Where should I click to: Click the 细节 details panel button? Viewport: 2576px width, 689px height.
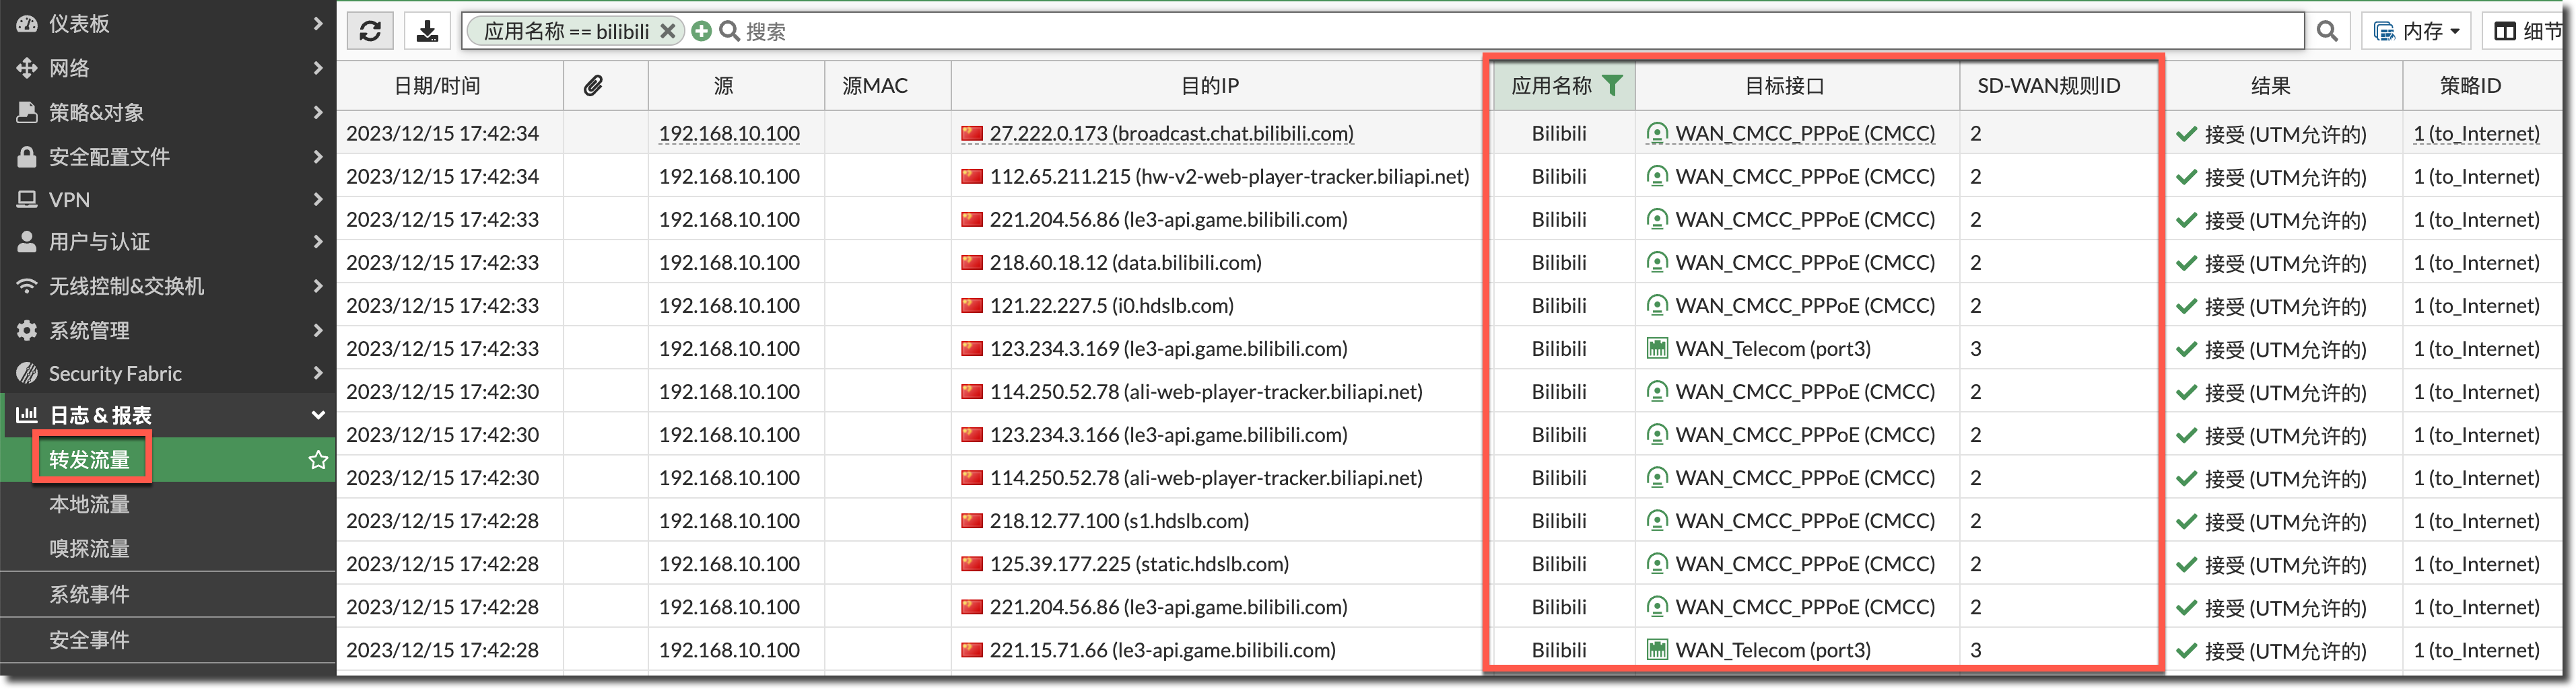pos(2527,31)
